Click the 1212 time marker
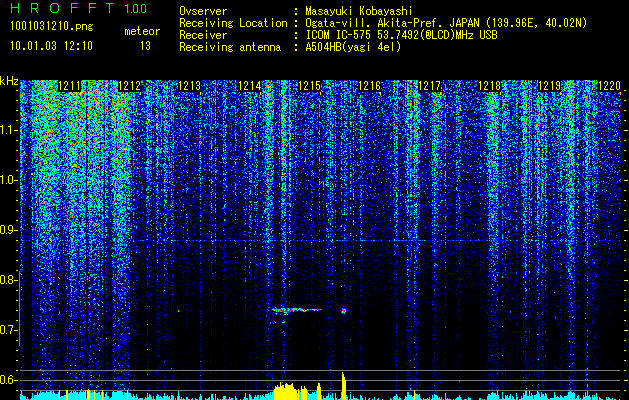 [x=130, y=86]
